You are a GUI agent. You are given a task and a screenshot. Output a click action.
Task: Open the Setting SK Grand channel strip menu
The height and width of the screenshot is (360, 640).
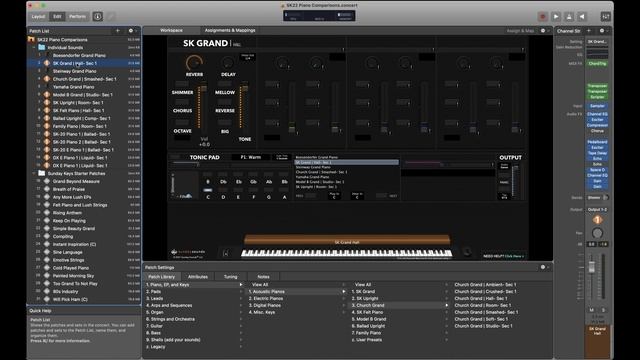pos(597,42)
